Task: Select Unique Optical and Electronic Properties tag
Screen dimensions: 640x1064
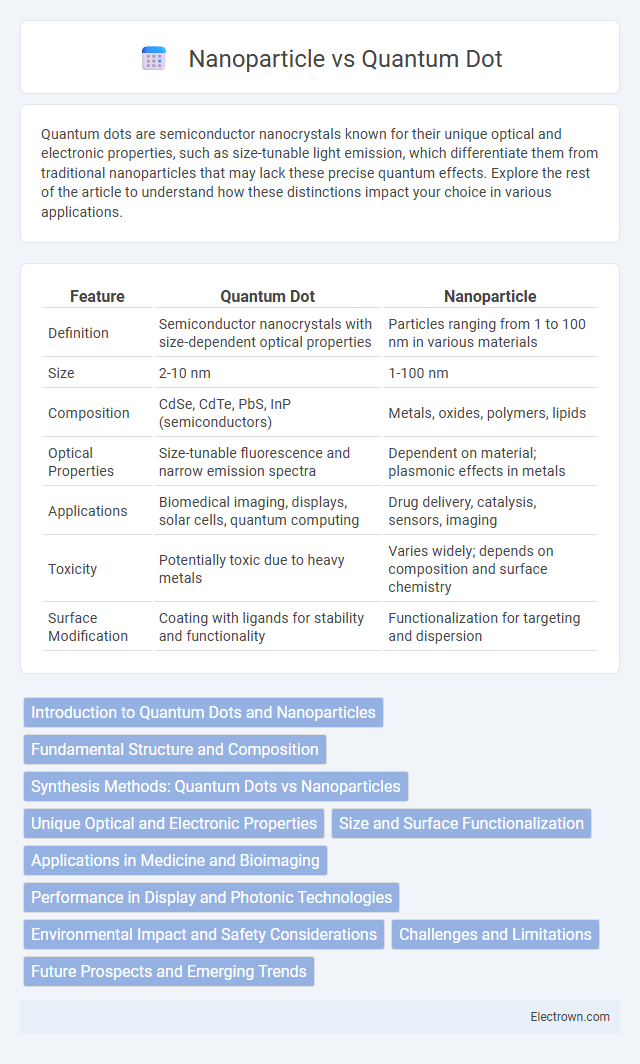Action: 174,823
